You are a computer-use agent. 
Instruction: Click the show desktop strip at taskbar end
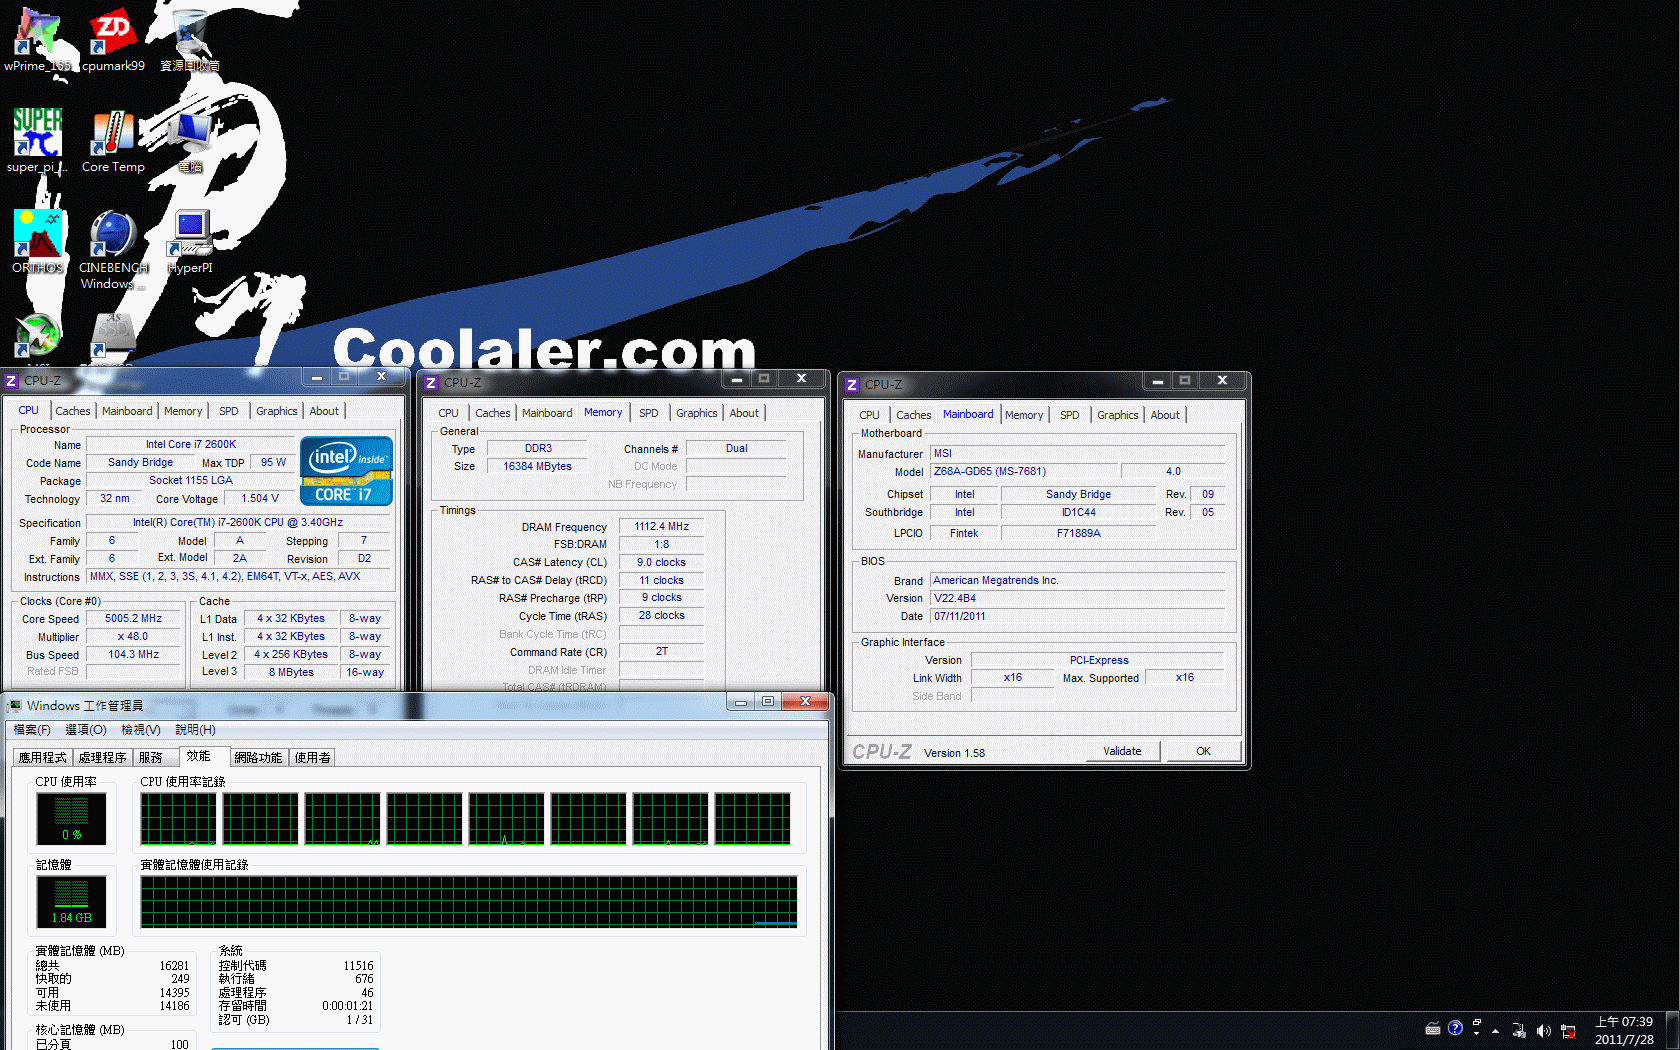[x=1673, y=1031]
